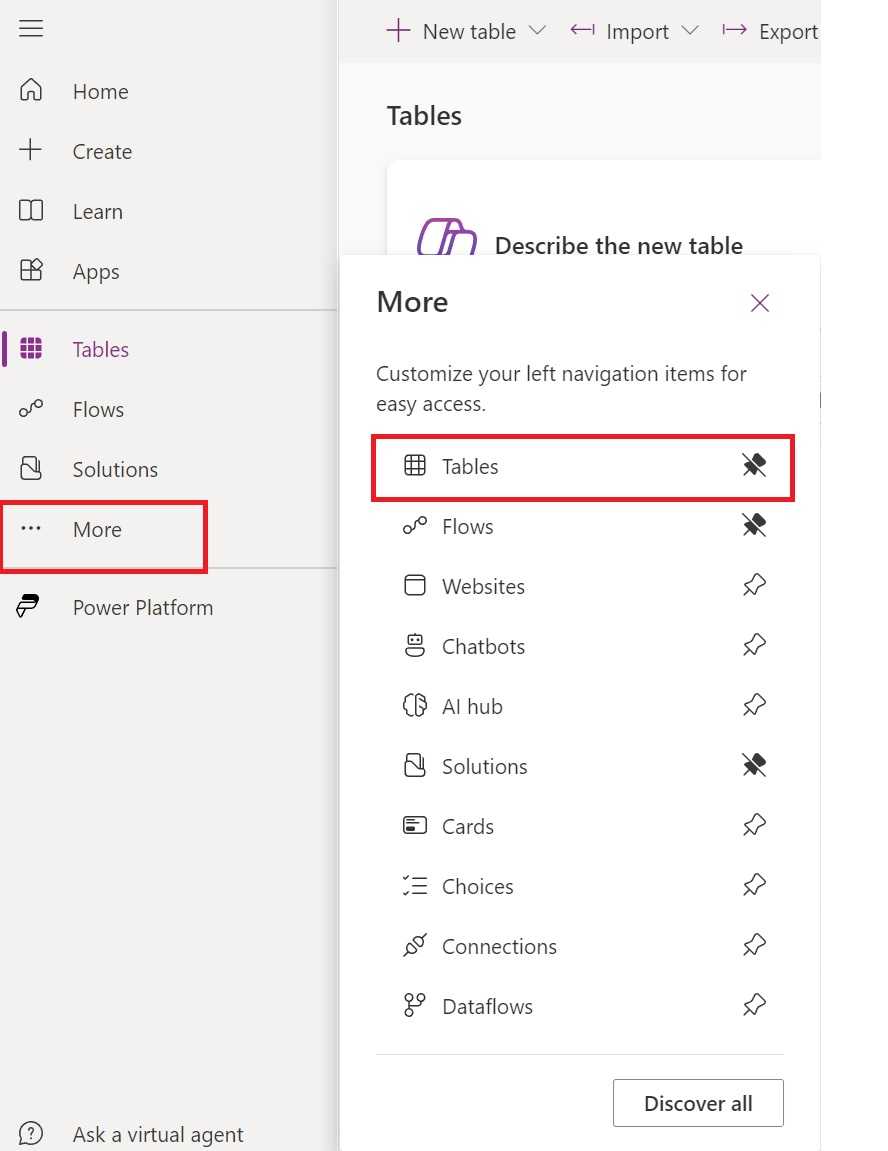Click the Cards icon in More panel
Viewport: 888px width, 1151px height.
click(415, 825)
